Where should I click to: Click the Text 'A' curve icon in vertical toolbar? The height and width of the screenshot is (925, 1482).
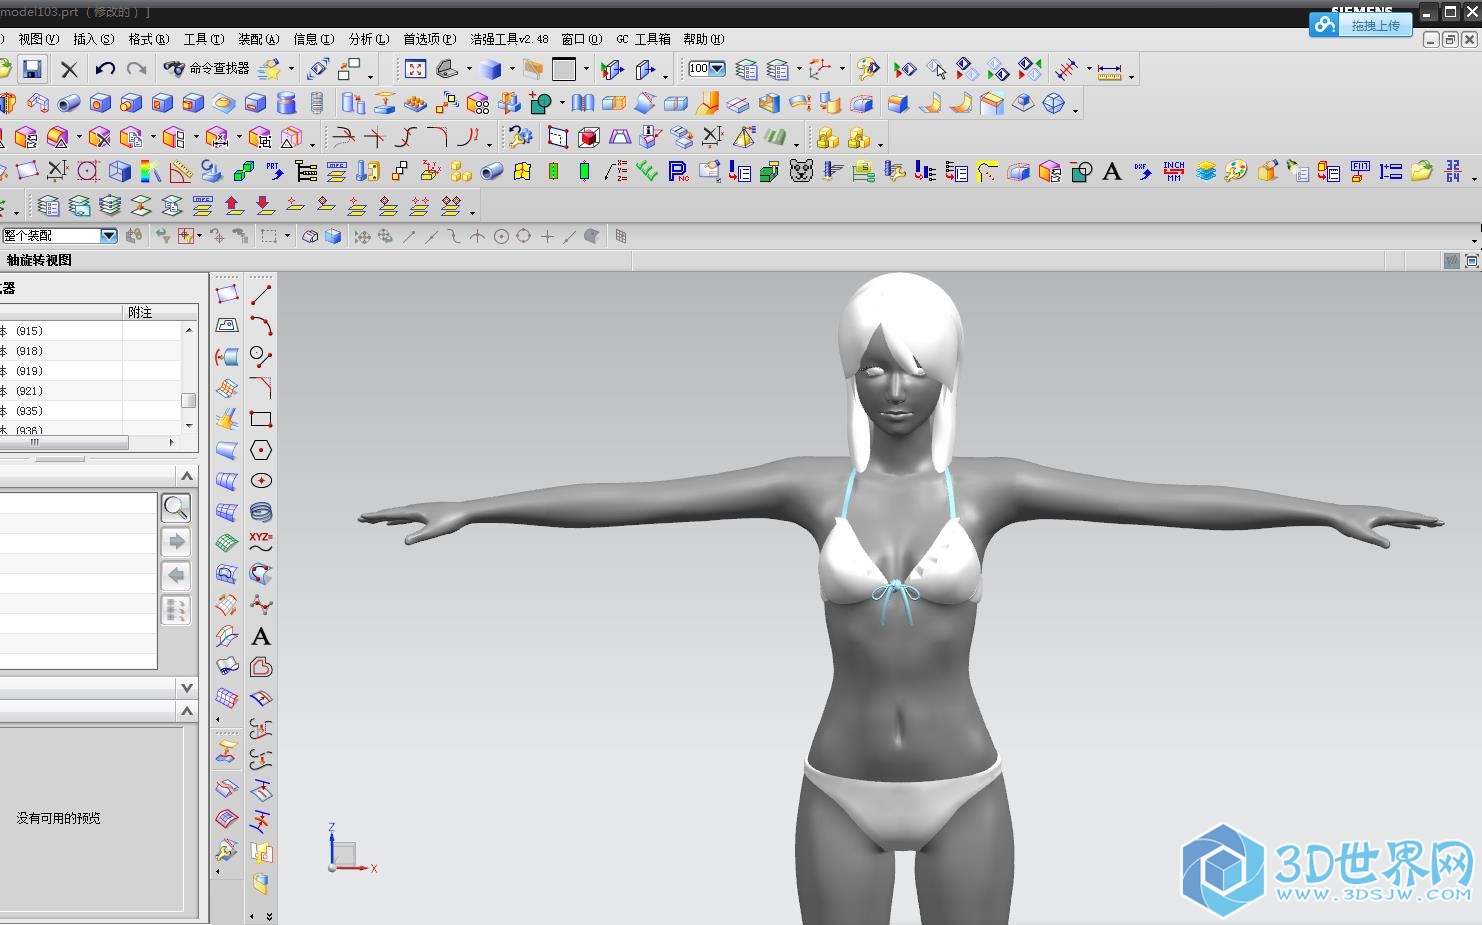pyautogui.click(x=261, y=636)
